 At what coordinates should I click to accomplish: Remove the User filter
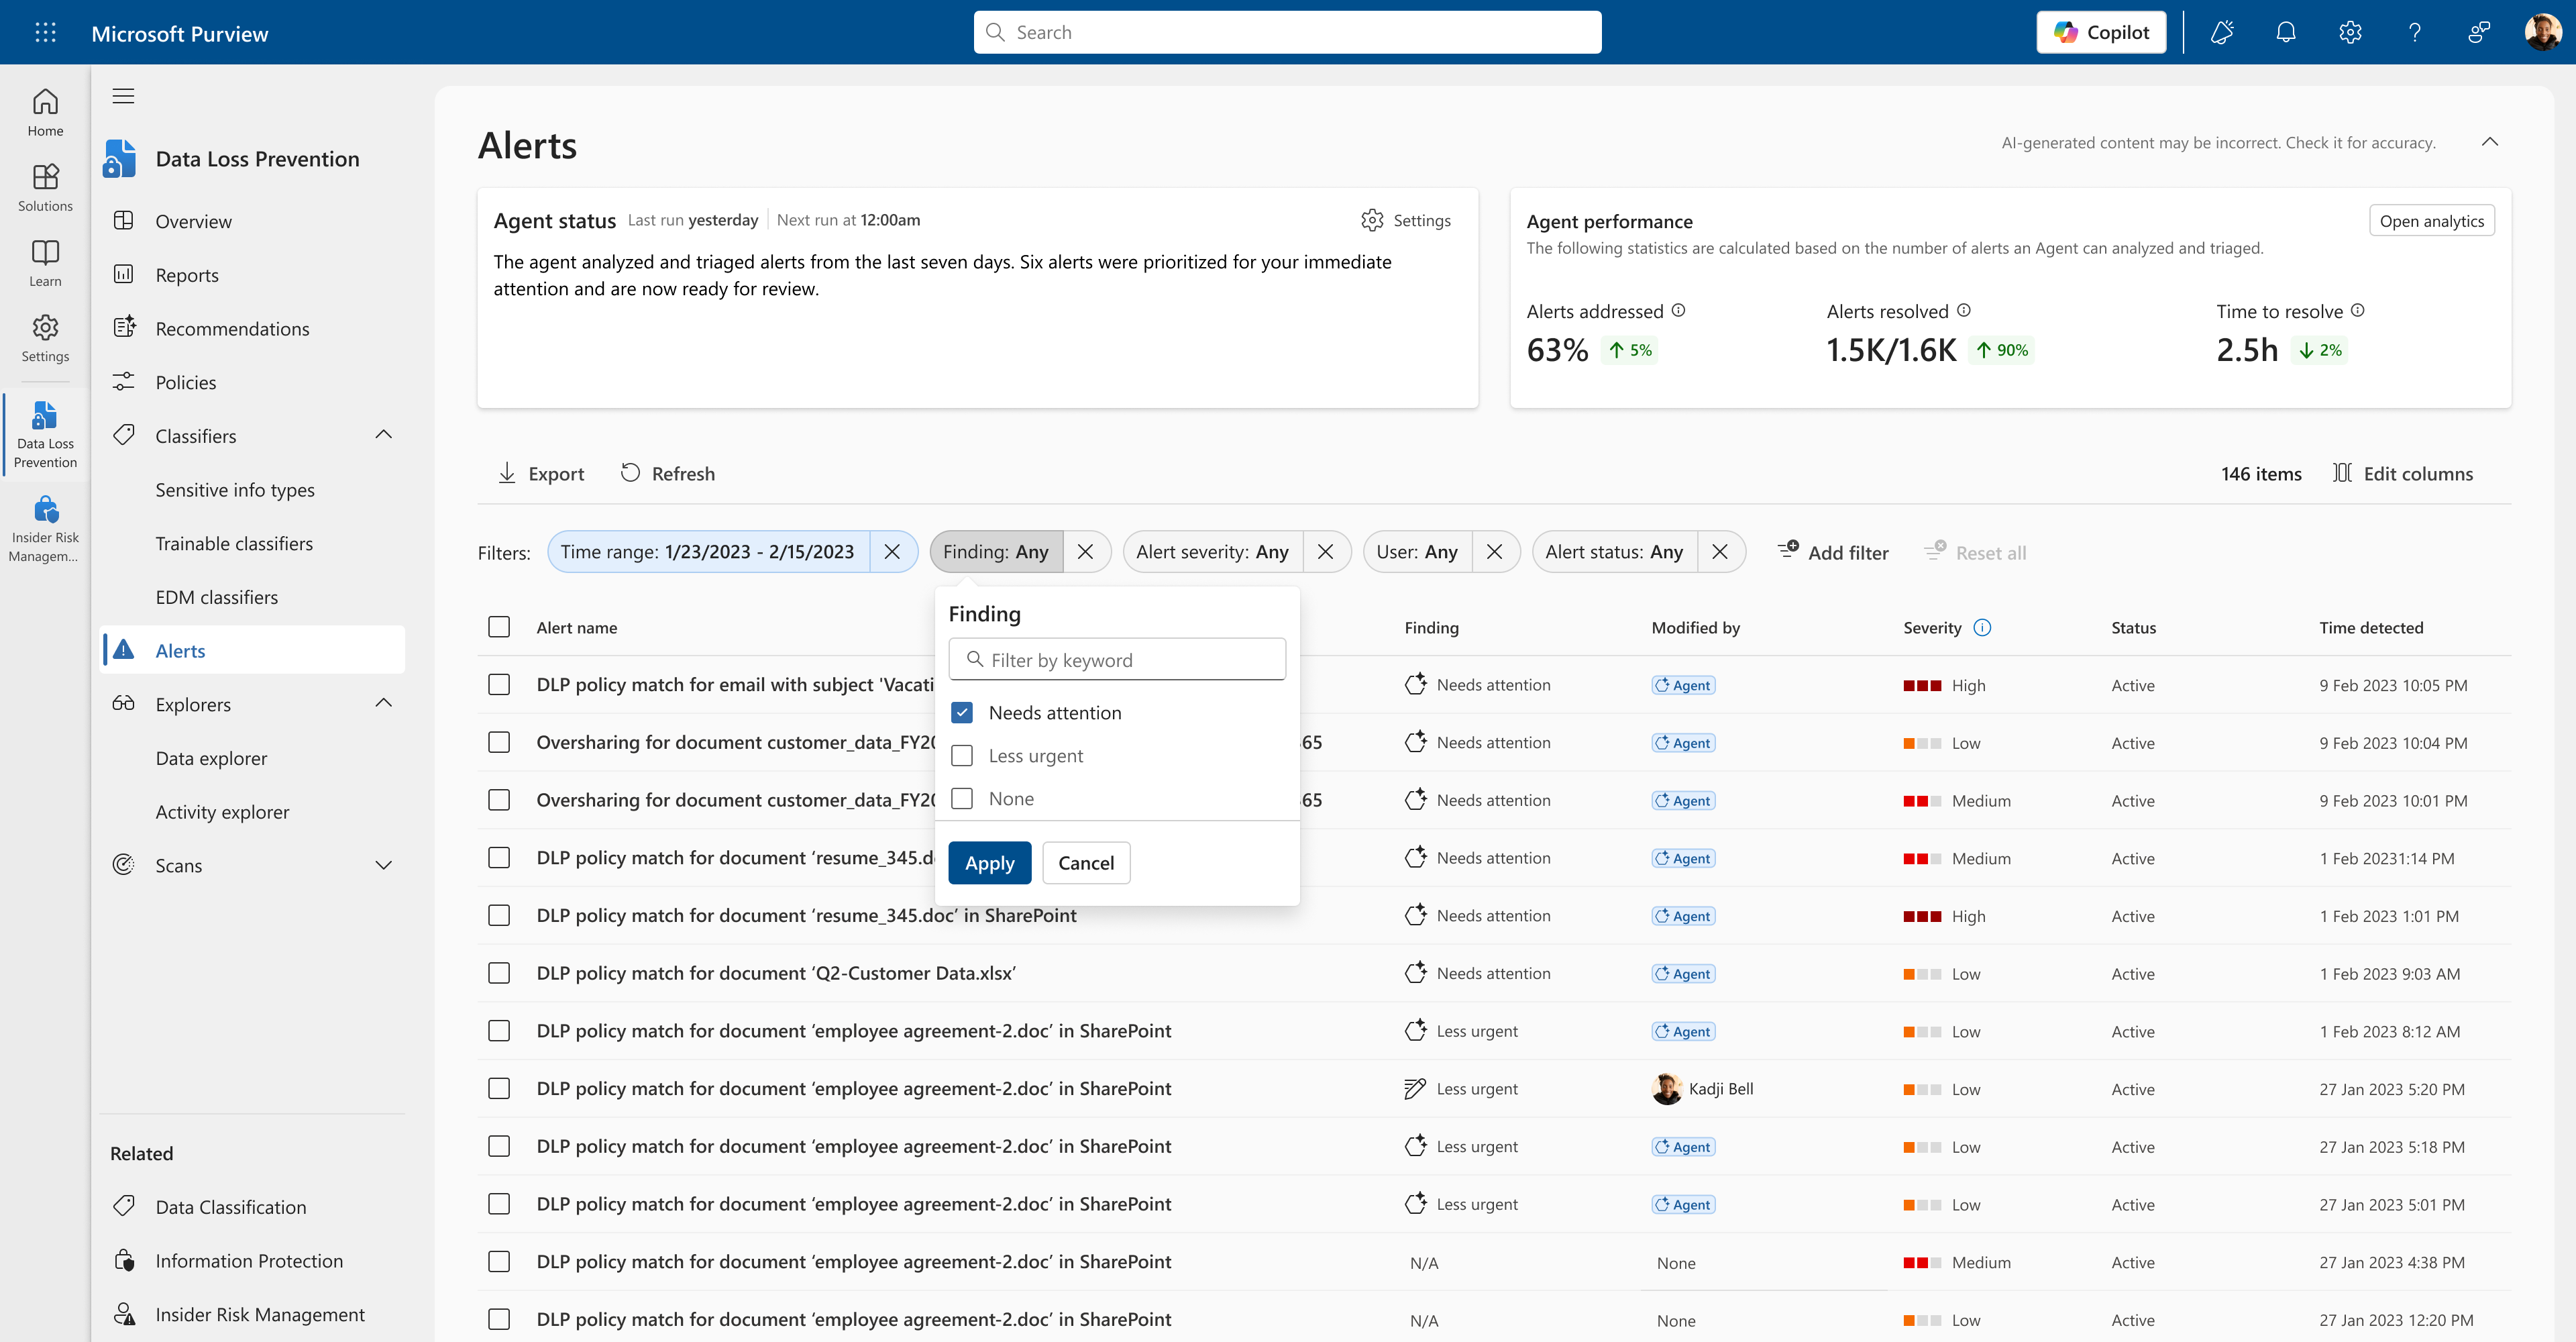tap(1494, 552)
